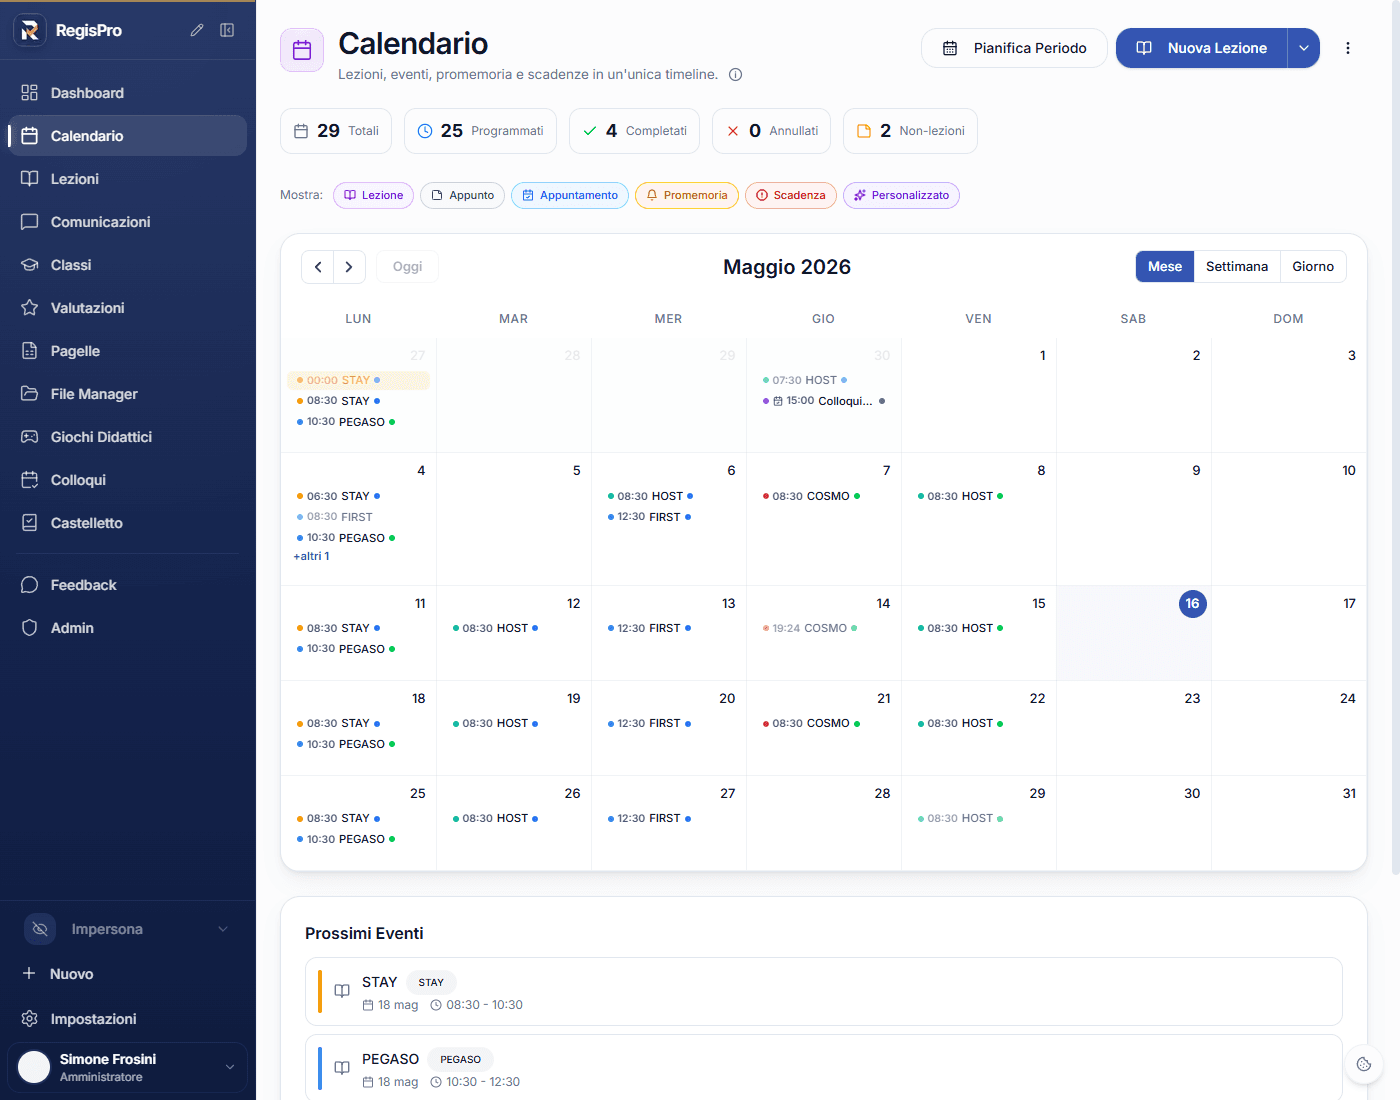
Task: Toggle the Lezione filter chip
Action: (x=374, y=195)
